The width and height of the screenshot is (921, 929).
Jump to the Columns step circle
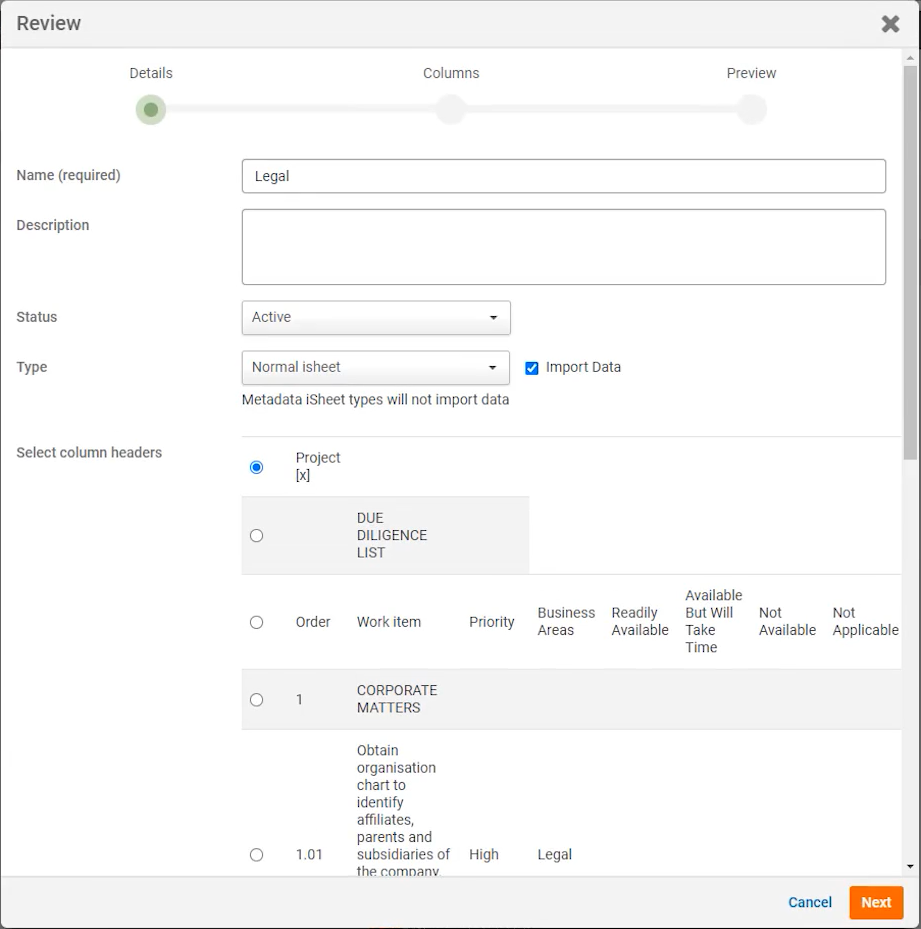(x=451, y=110)
